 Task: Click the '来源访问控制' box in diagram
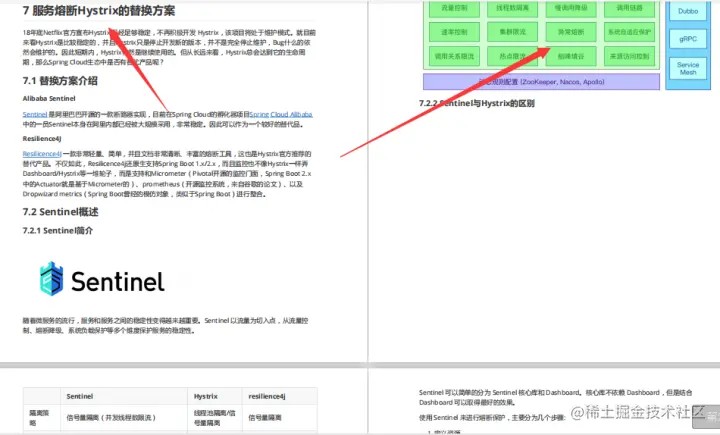click(x=629, y=56)
